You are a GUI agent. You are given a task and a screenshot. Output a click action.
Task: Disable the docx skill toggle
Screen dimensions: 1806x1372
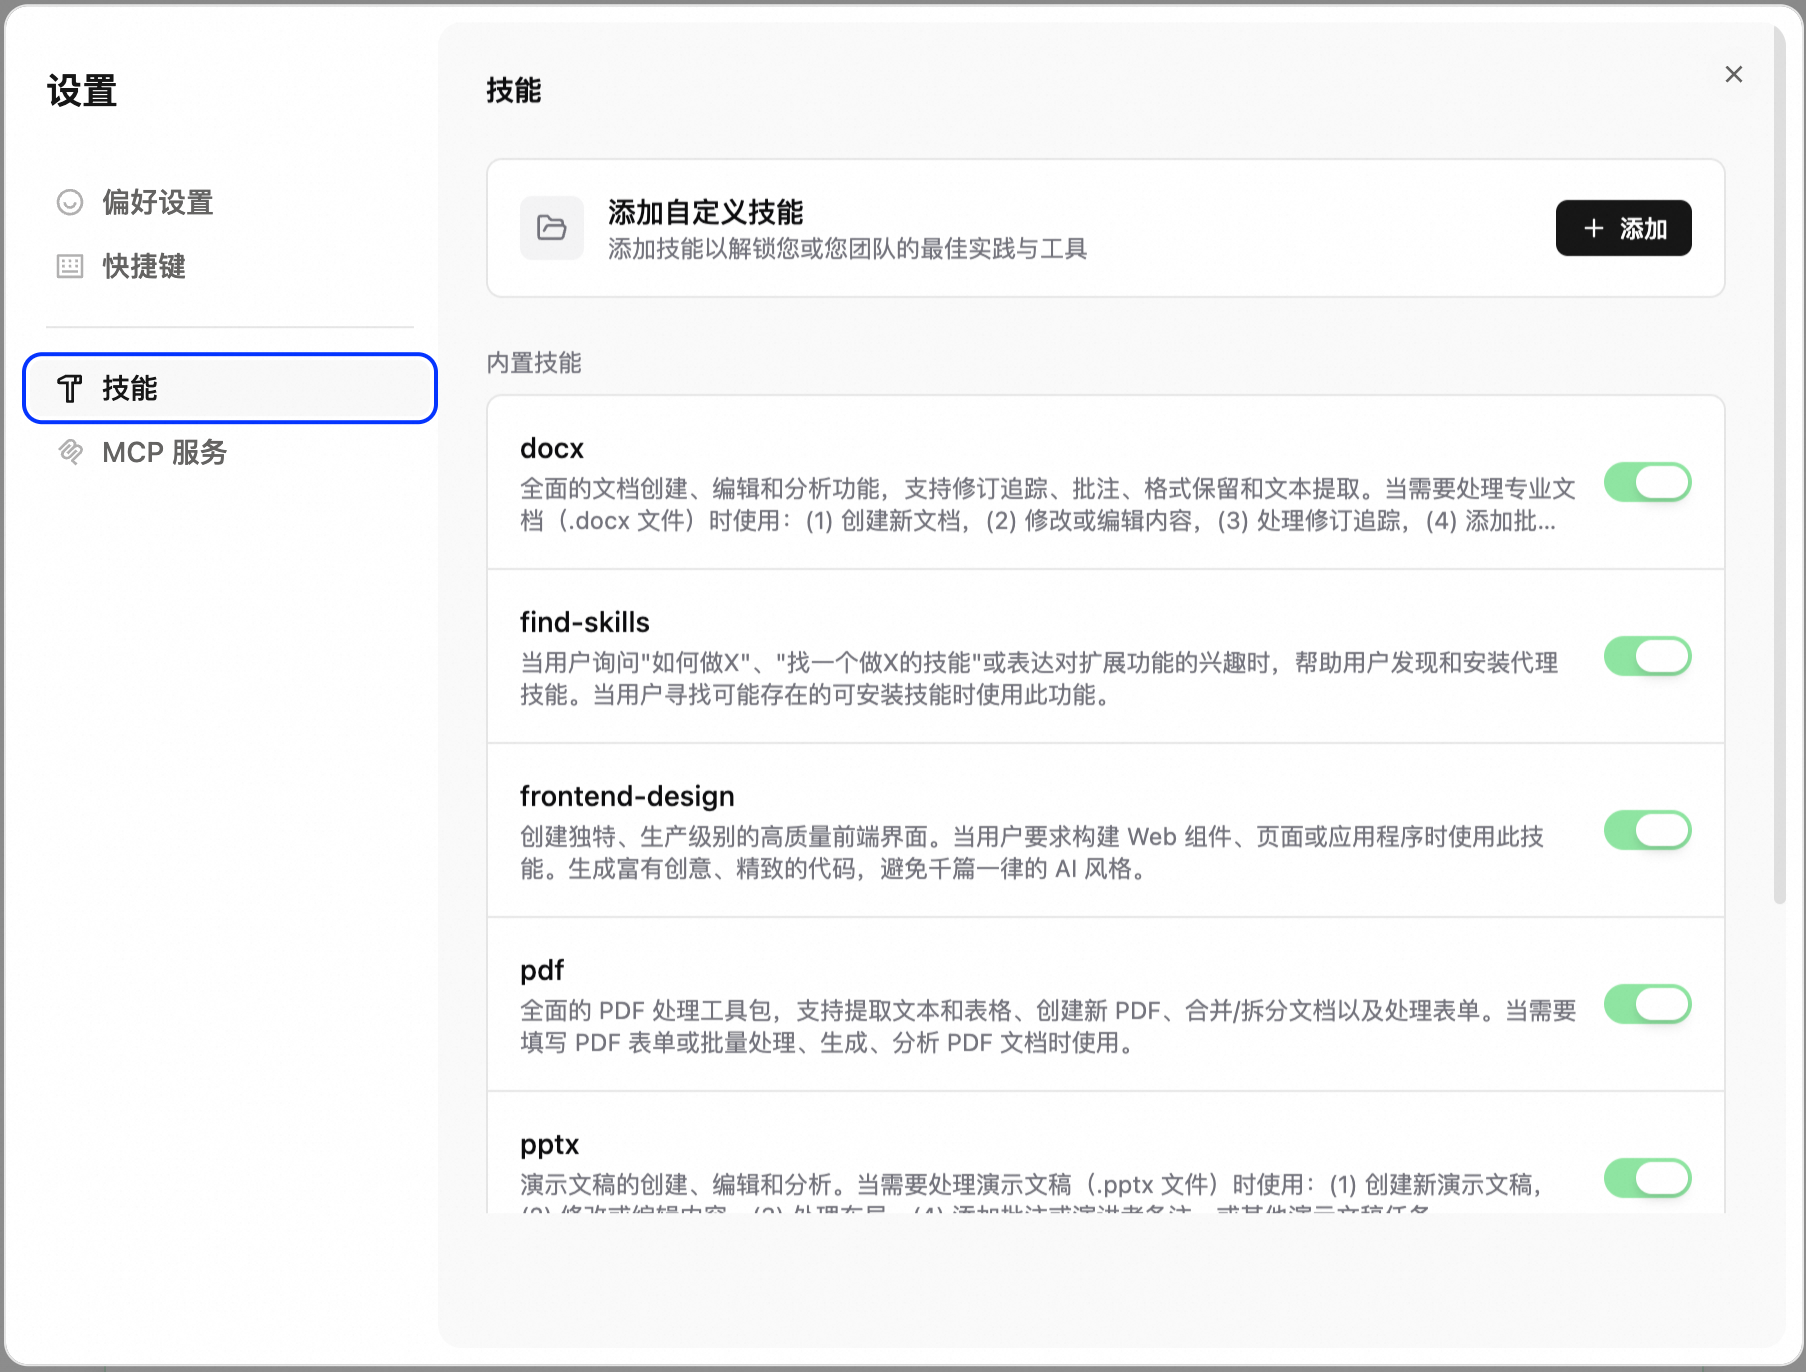tap(1646, 483)
